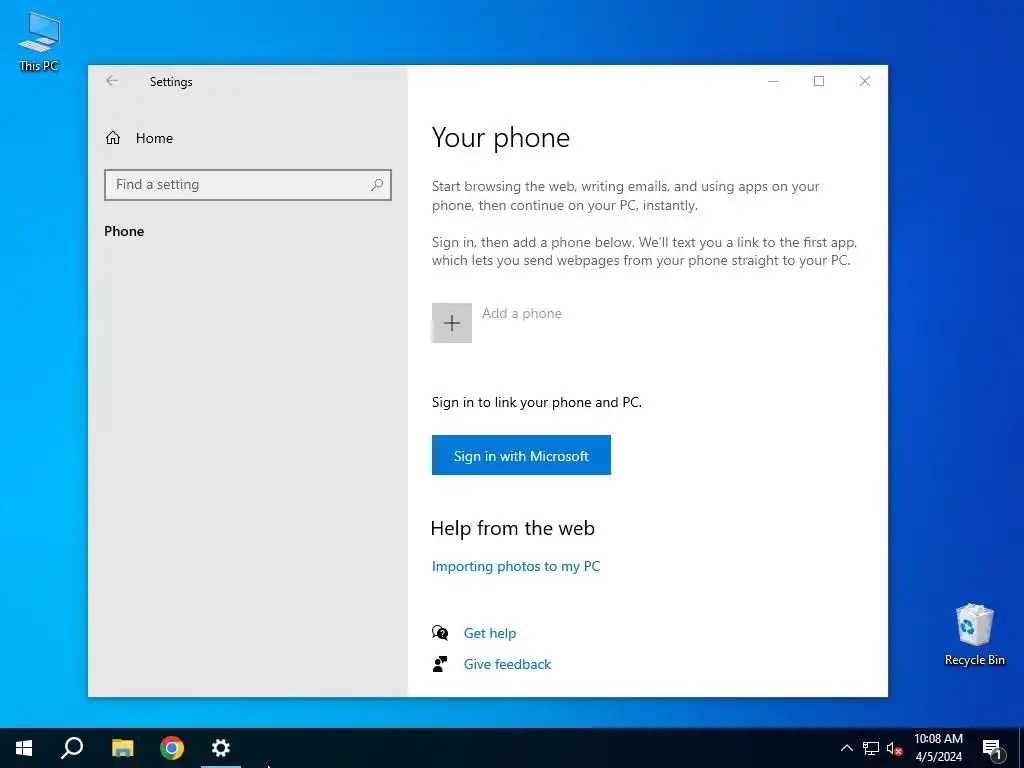Open the Home settings page
The width and height of the screenshot is (1024, 768).
click(139, 138)
